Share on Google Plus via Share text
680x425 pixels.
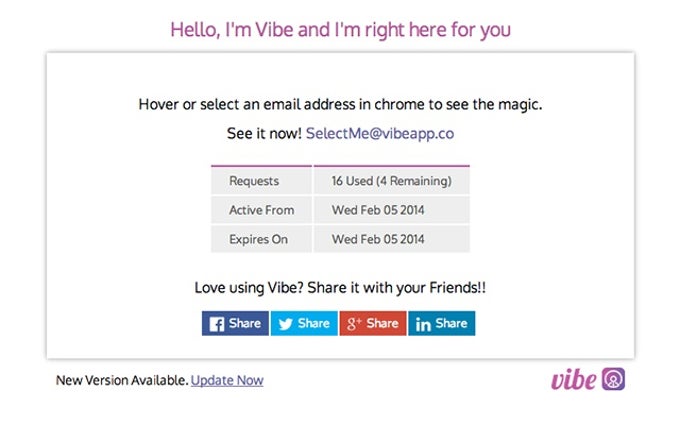coord(382,324)
